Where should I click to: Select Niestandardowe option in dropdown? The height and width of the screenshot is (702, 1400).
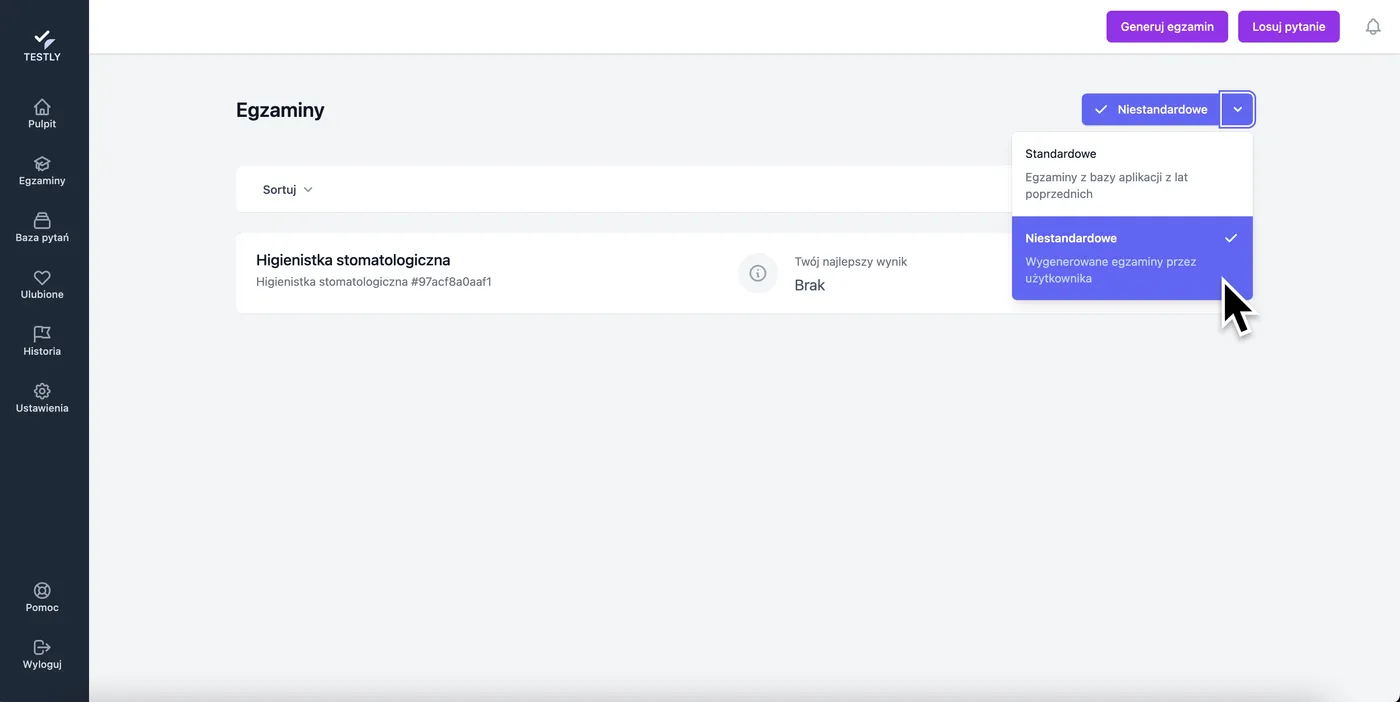coord(1132,258)
